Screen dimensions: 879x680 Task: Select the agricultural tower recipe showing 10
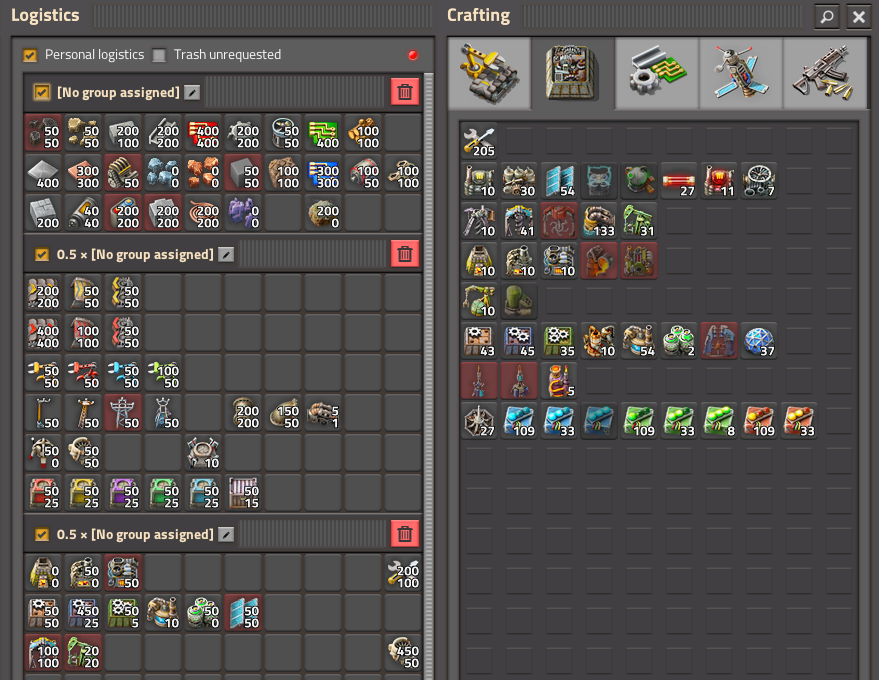point(480,300)
